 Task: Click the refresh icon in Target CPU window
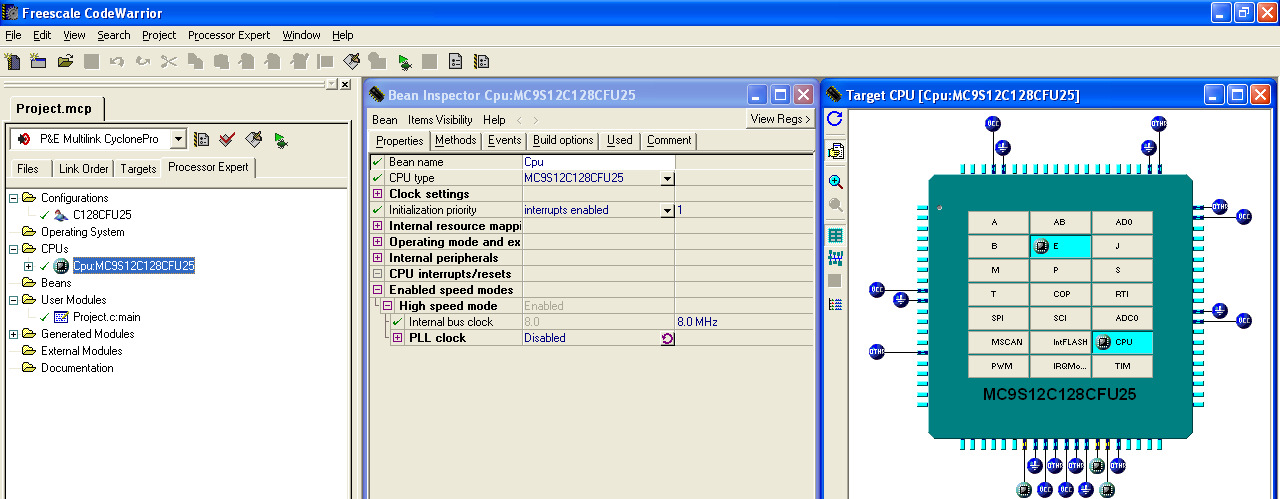point(835,119)
